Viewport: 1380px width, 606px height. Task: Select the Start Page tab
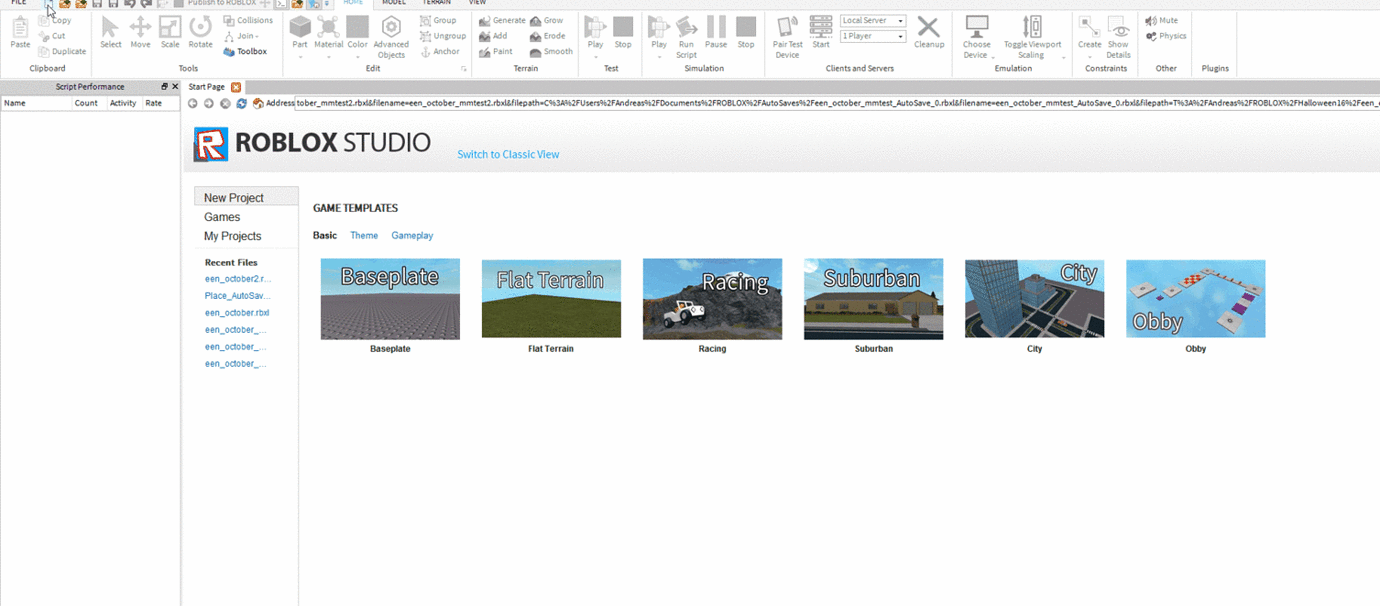207,87
